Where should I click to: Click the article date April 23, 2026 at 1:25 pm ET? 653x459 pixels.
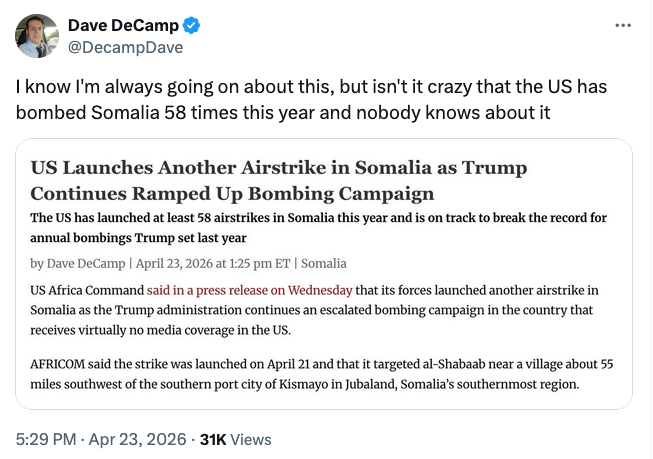coord(213,264)
